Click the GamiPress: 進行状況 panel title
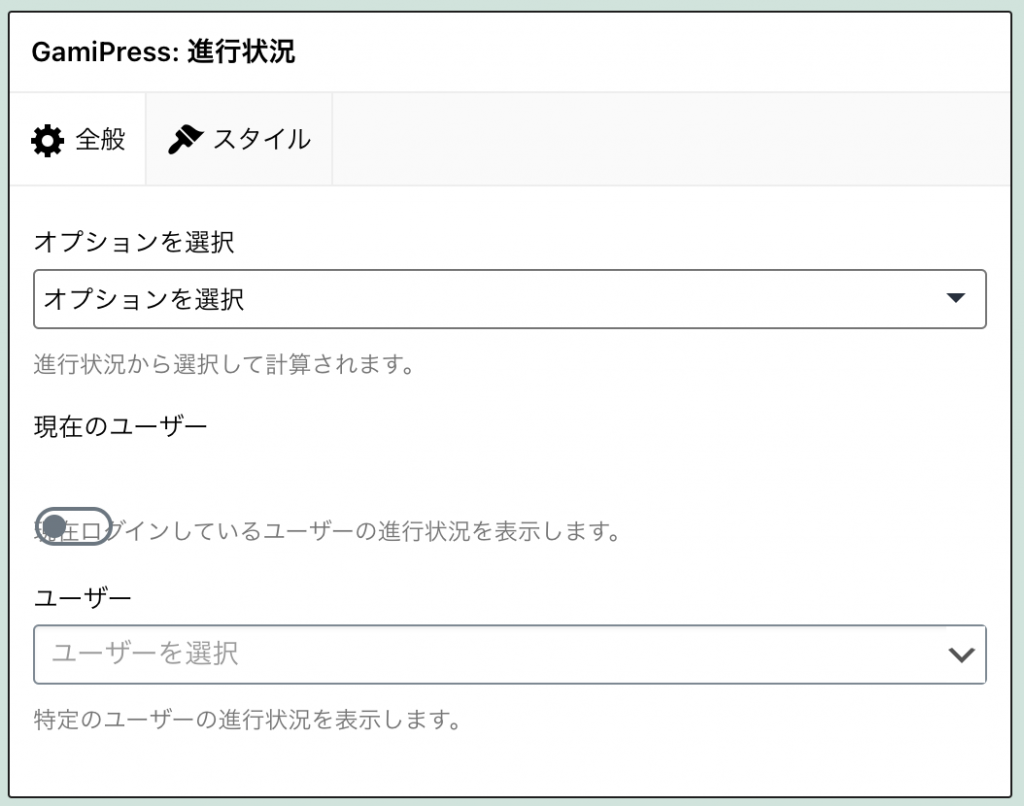Viewport: 1024px width, 806px height. [x=163, y=52]
